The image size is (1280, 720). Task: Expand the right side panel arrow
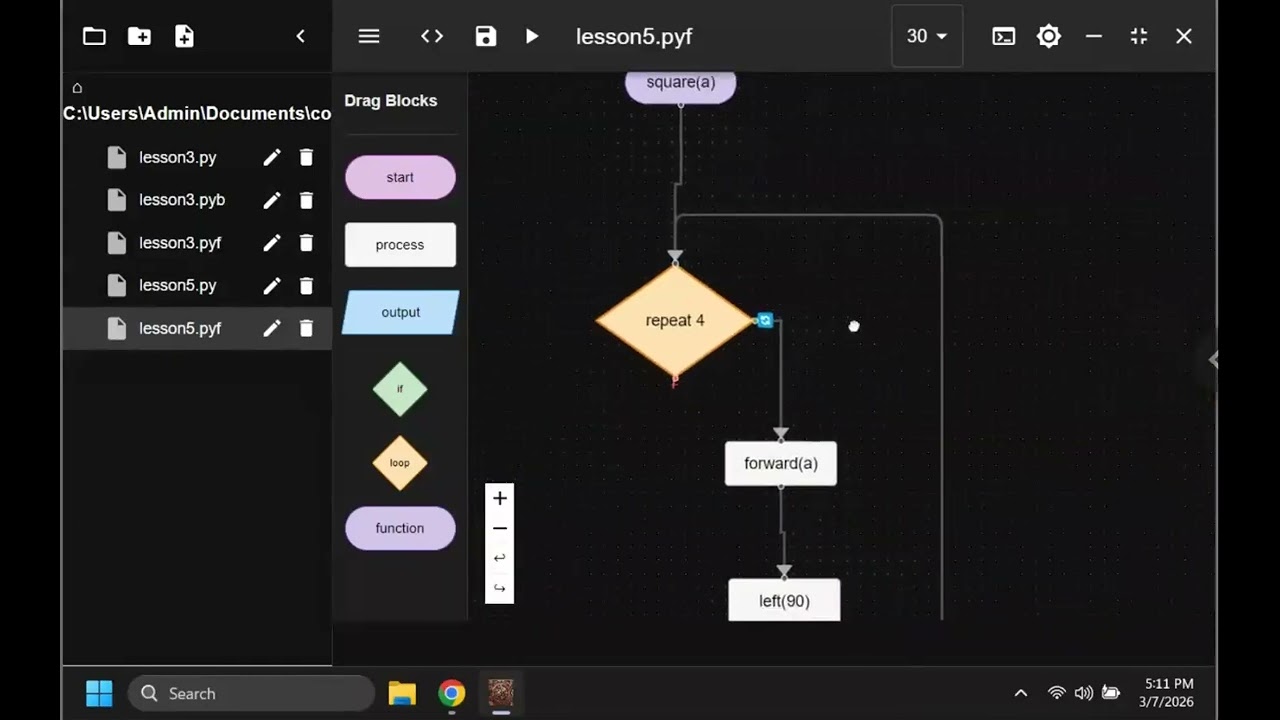point(1212,360)
